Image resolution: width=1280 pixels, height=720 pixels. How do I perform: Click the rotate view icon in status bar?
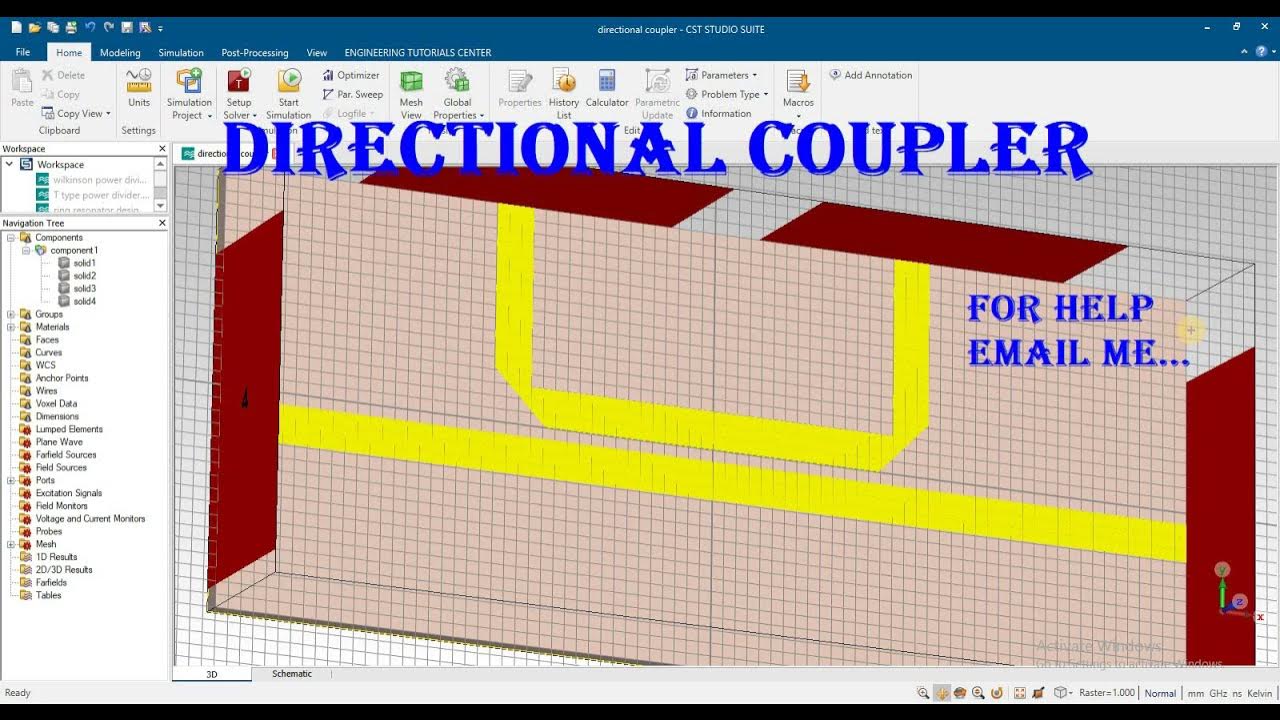pyautogui.click(x=960, y=693)
